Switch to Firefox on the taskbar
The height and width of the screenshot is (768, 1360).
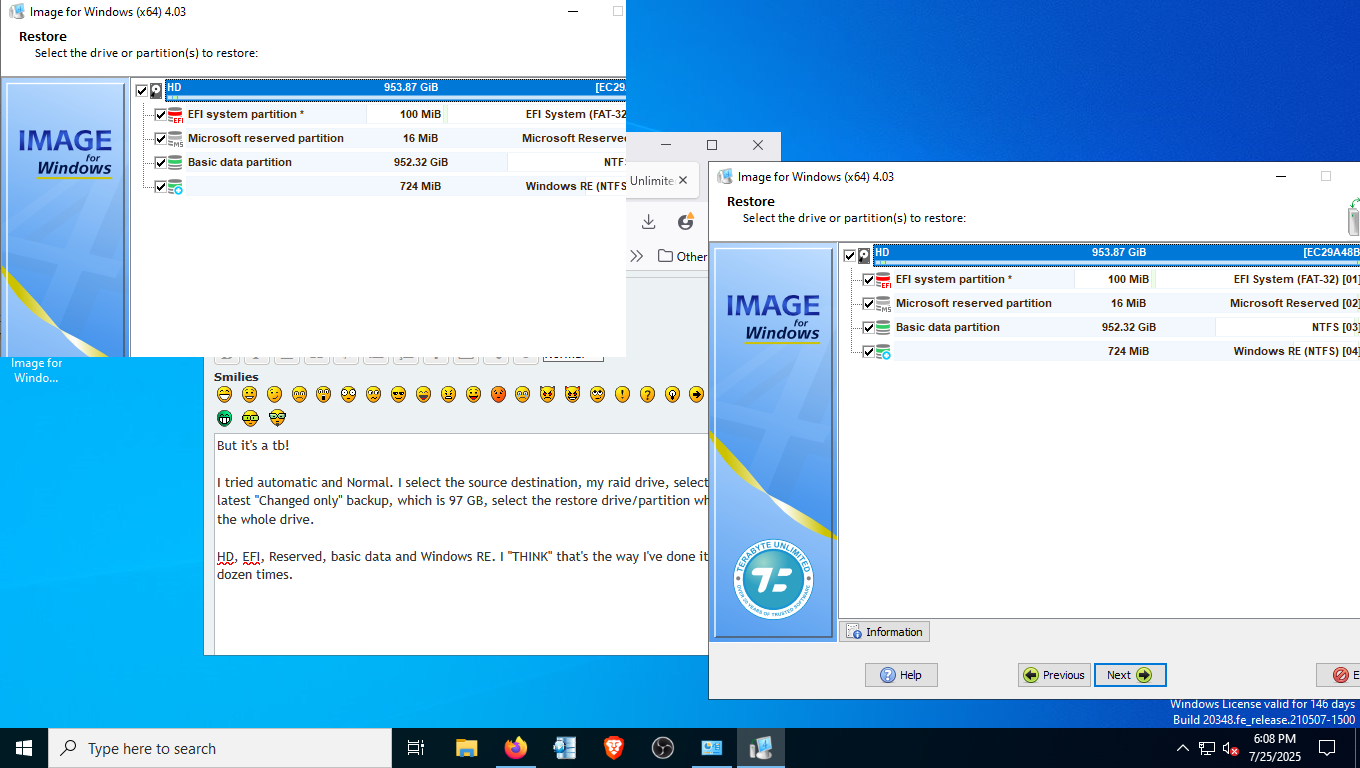tap(515, 748)
